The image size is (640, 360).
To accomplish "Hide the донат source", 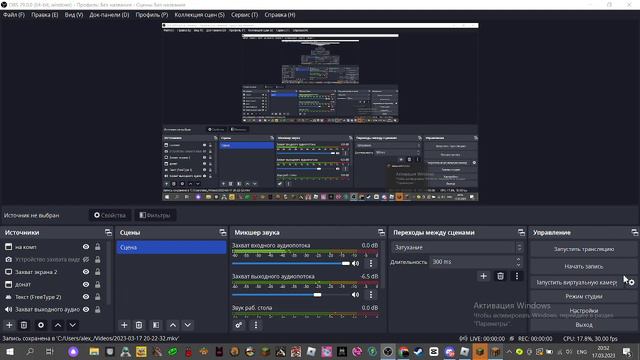I will click(86, 284).
